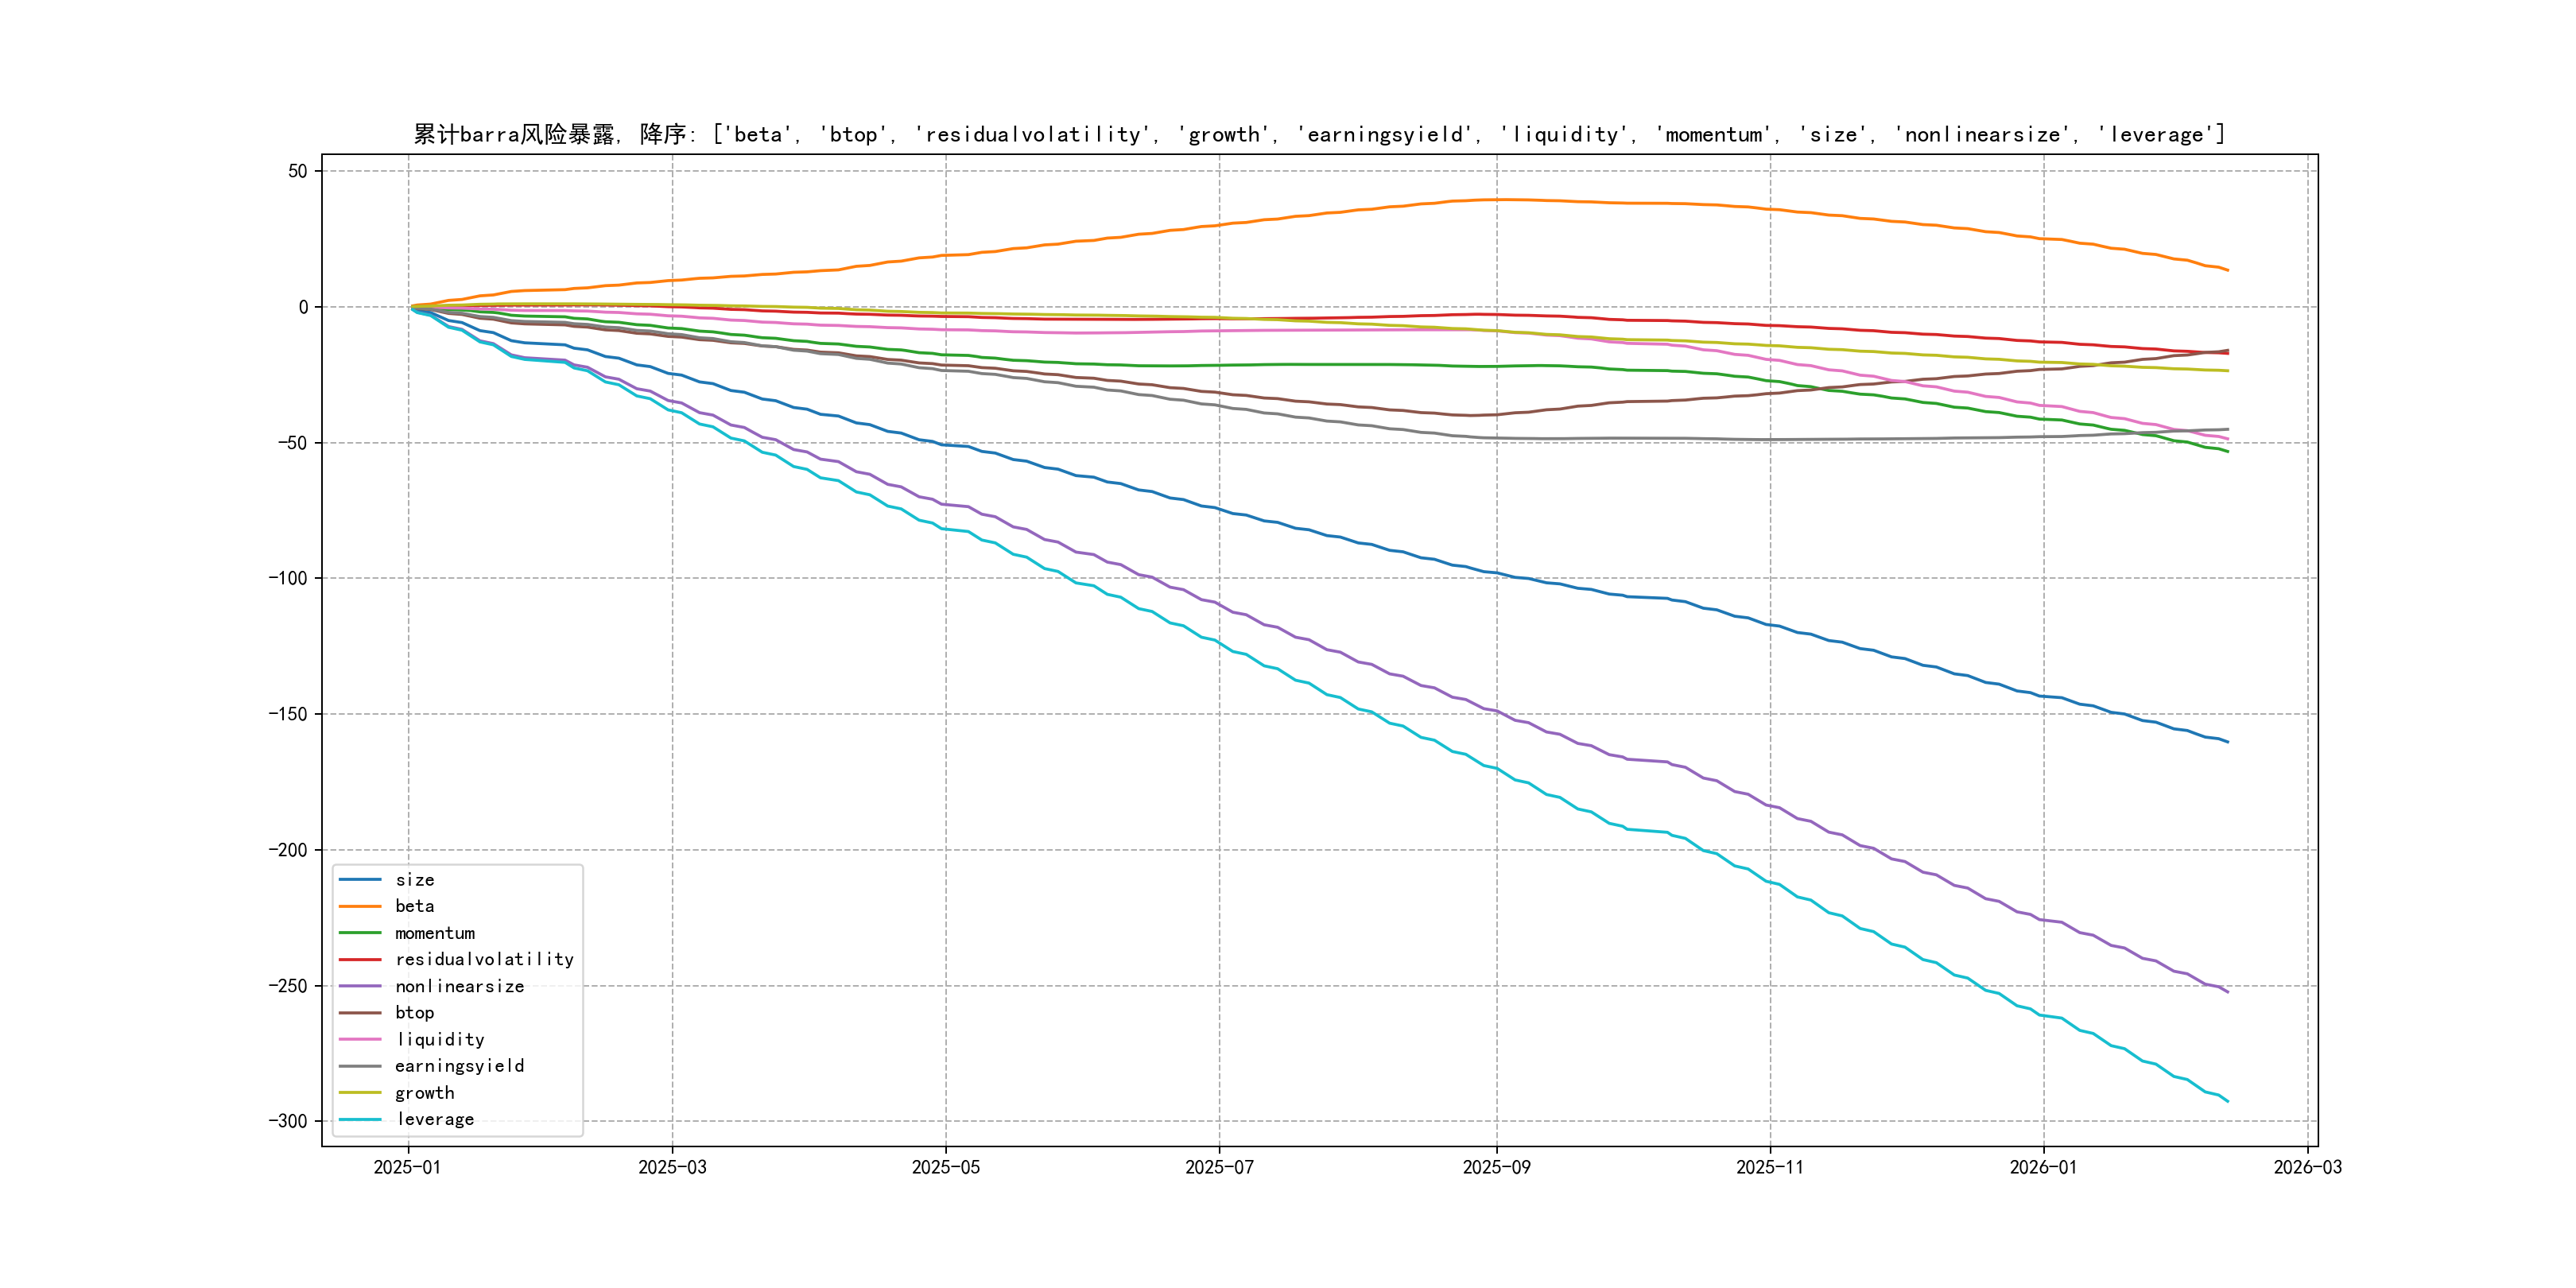This screenshot has height=1288, width=2576.
Task: Select the earningsyield legend label
Action: (x=459, y=1066)
